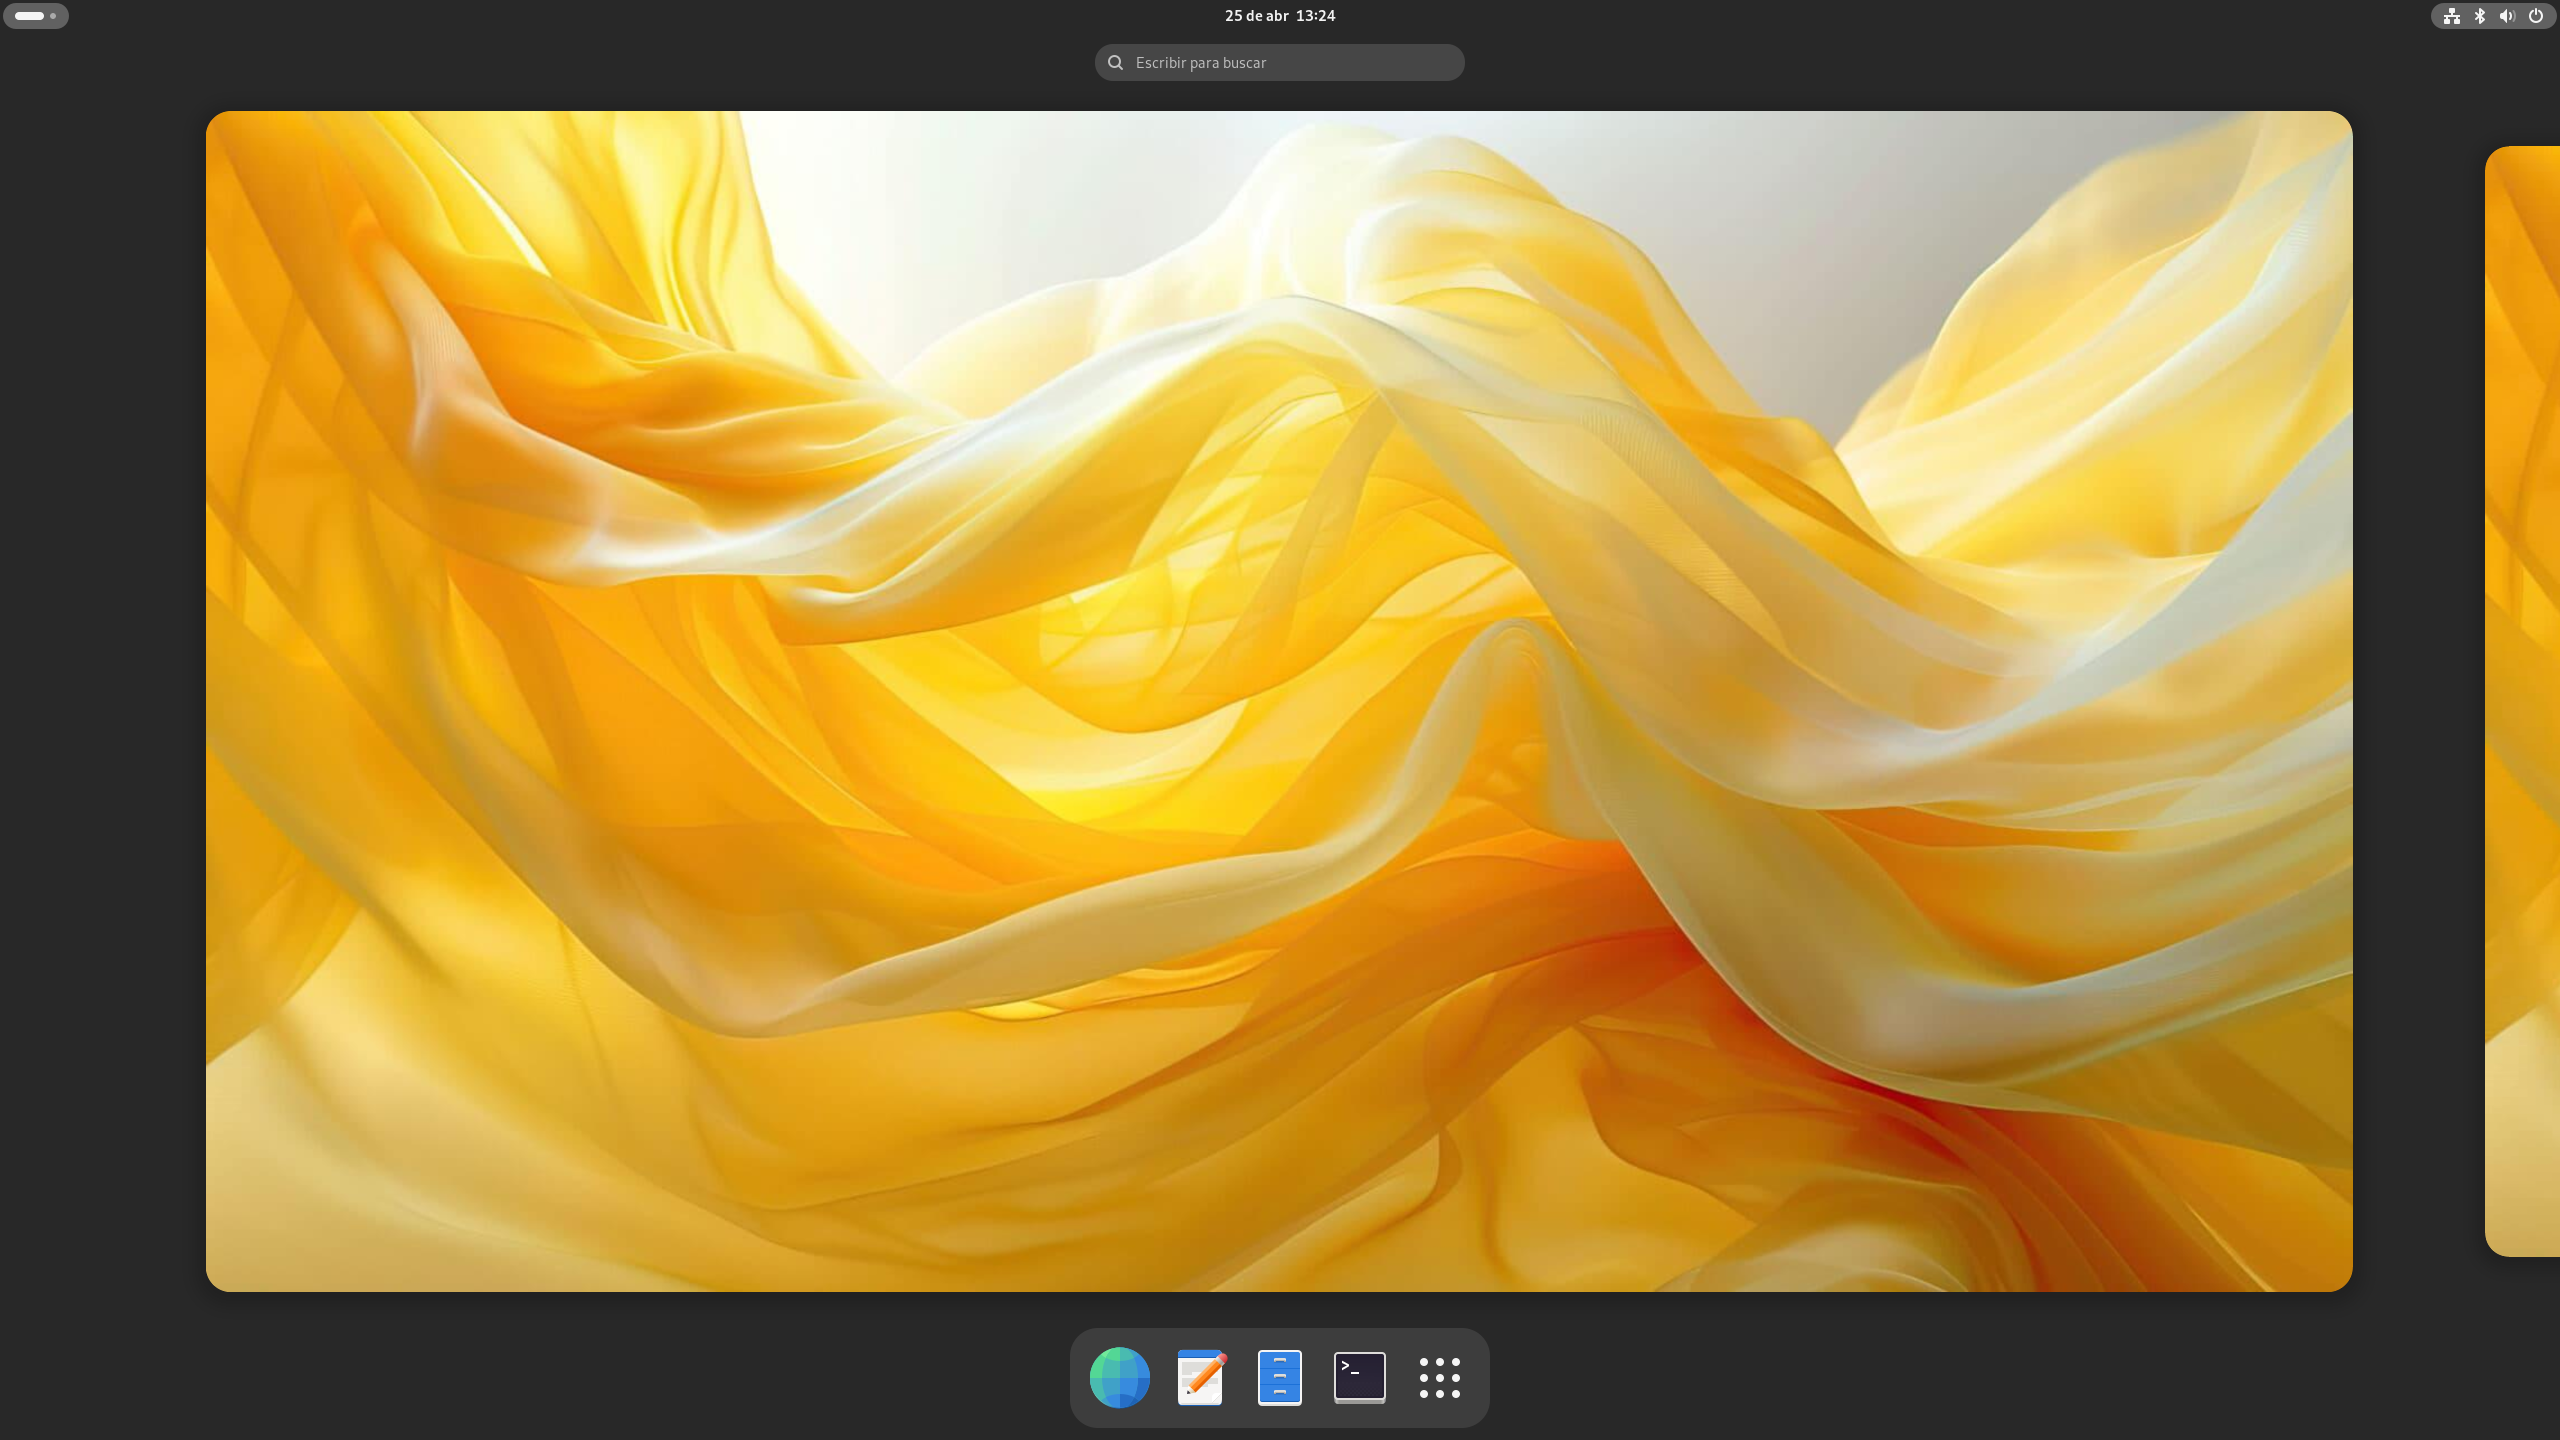Image resolution: width=2560 pixels, height=1440 pixels.
Task: Click the Bluetooth icon in top bar
Action: pos(2479,16)
